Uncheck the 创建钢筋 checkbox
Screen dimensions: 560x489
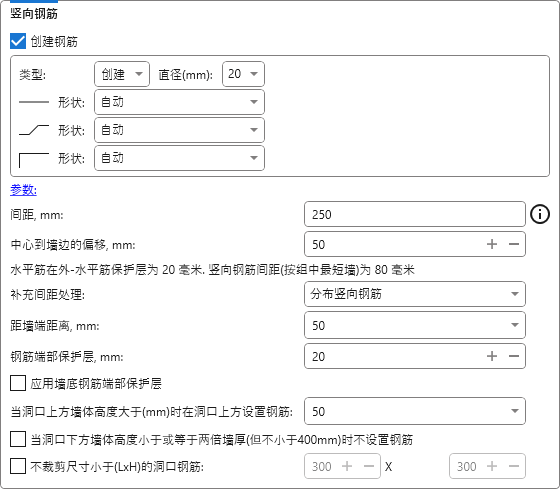[x=18, y=41]
